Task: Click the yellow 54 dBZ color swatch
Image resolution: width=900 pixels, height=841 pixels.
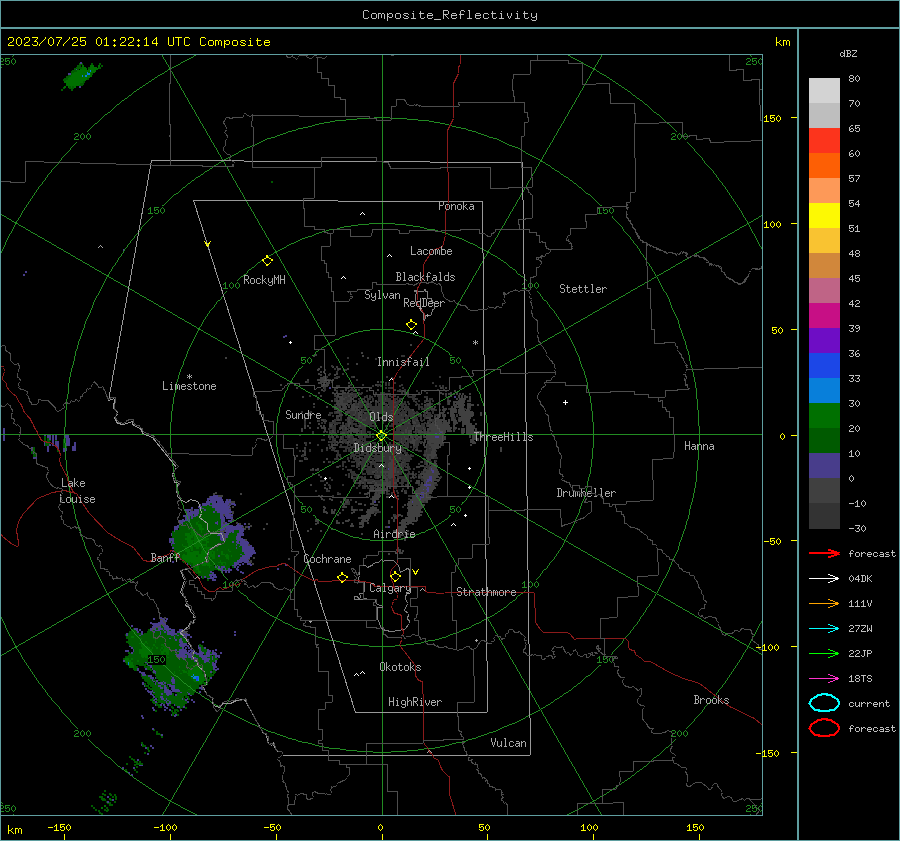Action: pos(824,215)
